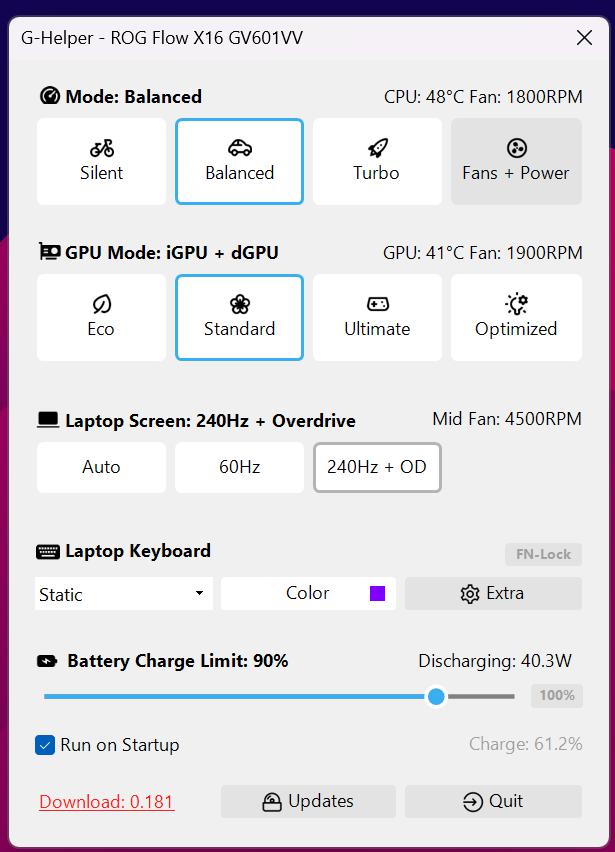Select Standard GPU mode
This screenshot has width=615, height=852.
239,317
